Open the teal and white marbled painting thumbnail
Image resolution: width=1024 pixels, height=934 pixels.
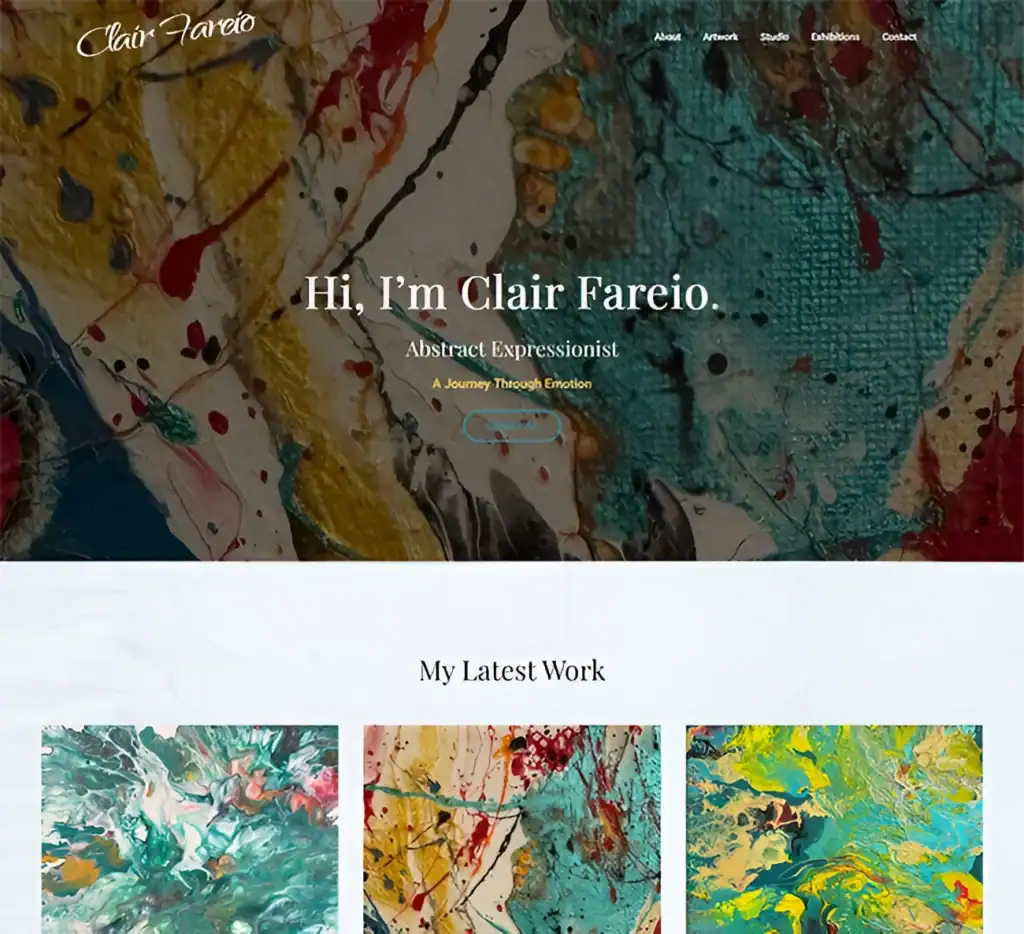(x=190, y=829)
